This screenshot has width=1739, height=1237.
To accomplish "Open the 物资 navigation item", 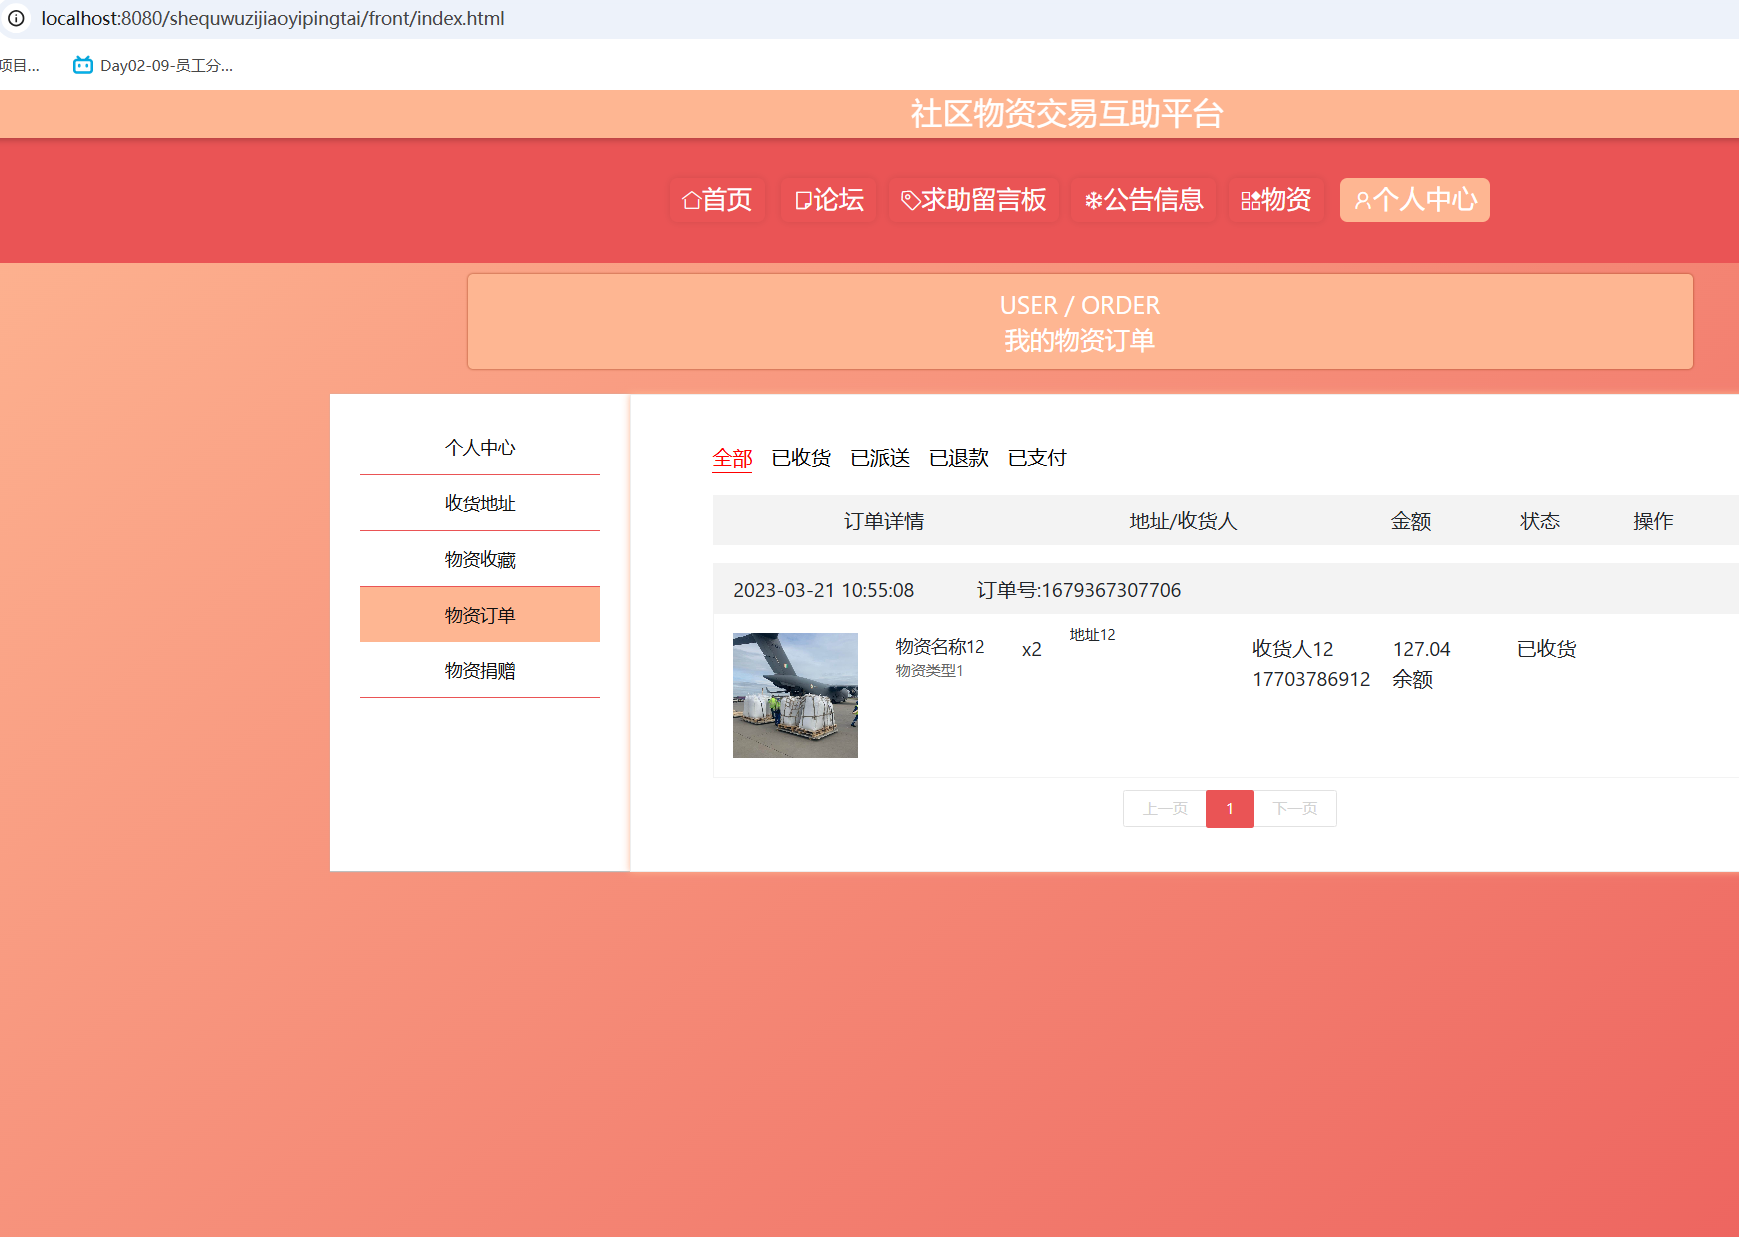I will pos(1276,200).
